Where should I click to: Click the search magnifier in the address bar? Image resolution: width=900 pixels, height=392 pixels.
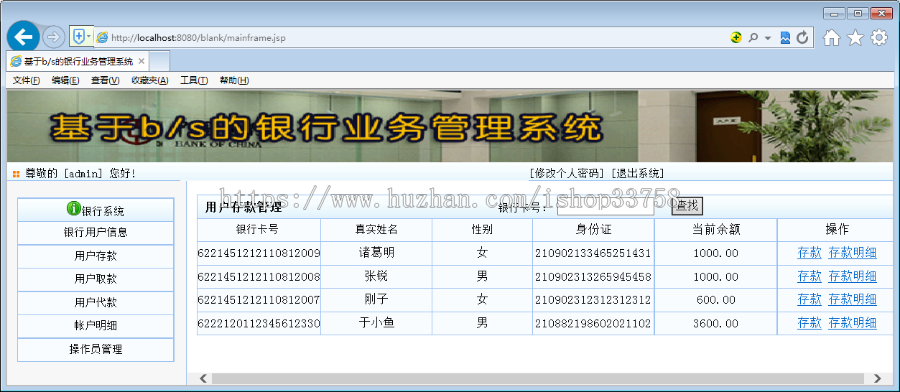pos(753,38)
